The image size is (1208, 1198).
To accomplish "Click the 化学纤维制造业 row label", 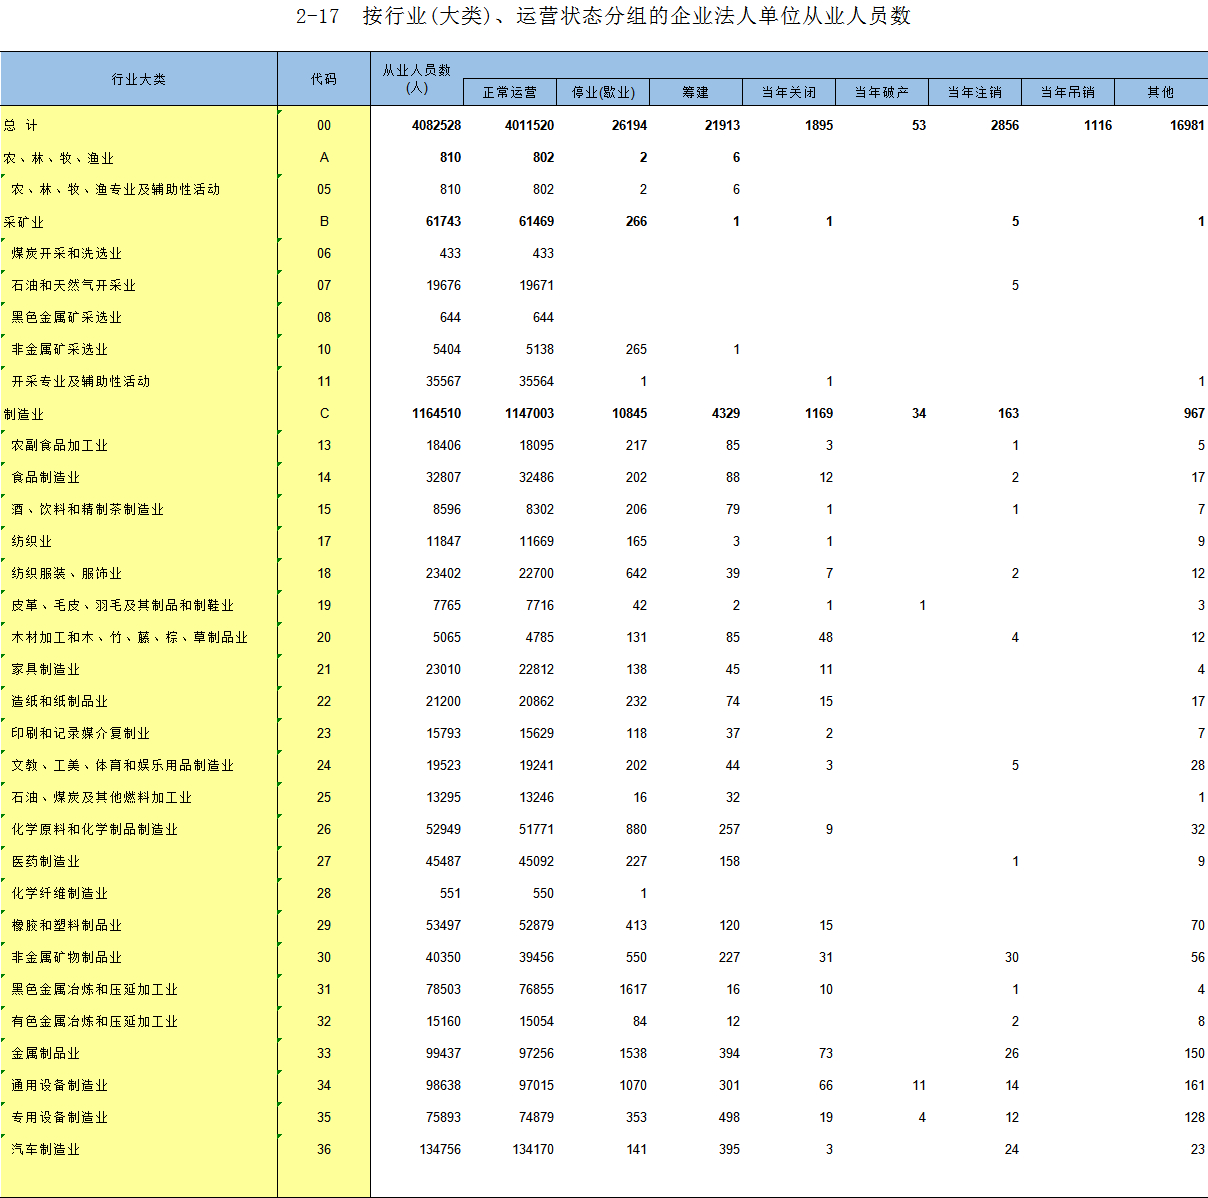I will 59,893.
